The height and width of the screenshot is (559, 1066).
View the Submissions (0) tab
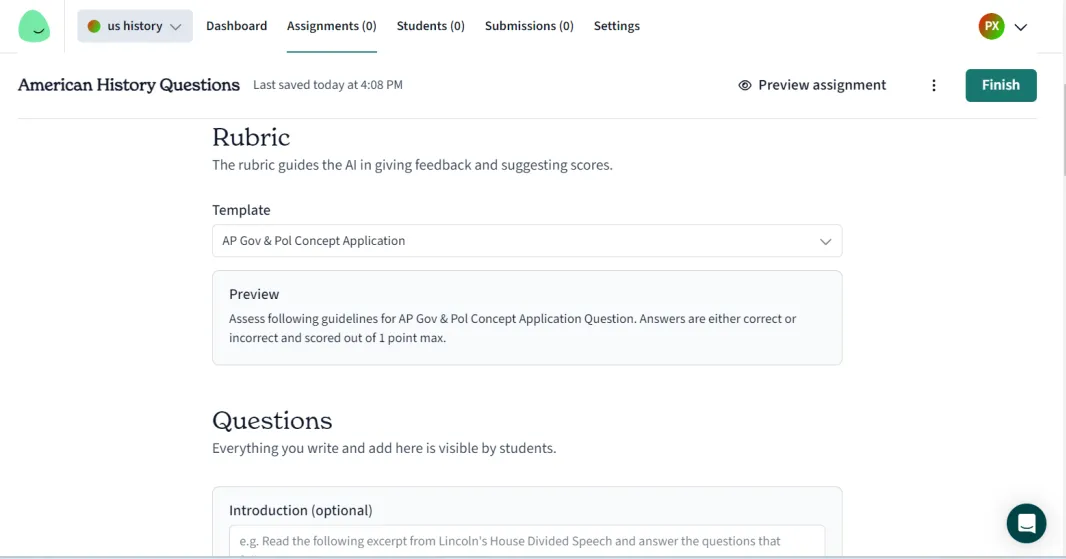[529, 26]
